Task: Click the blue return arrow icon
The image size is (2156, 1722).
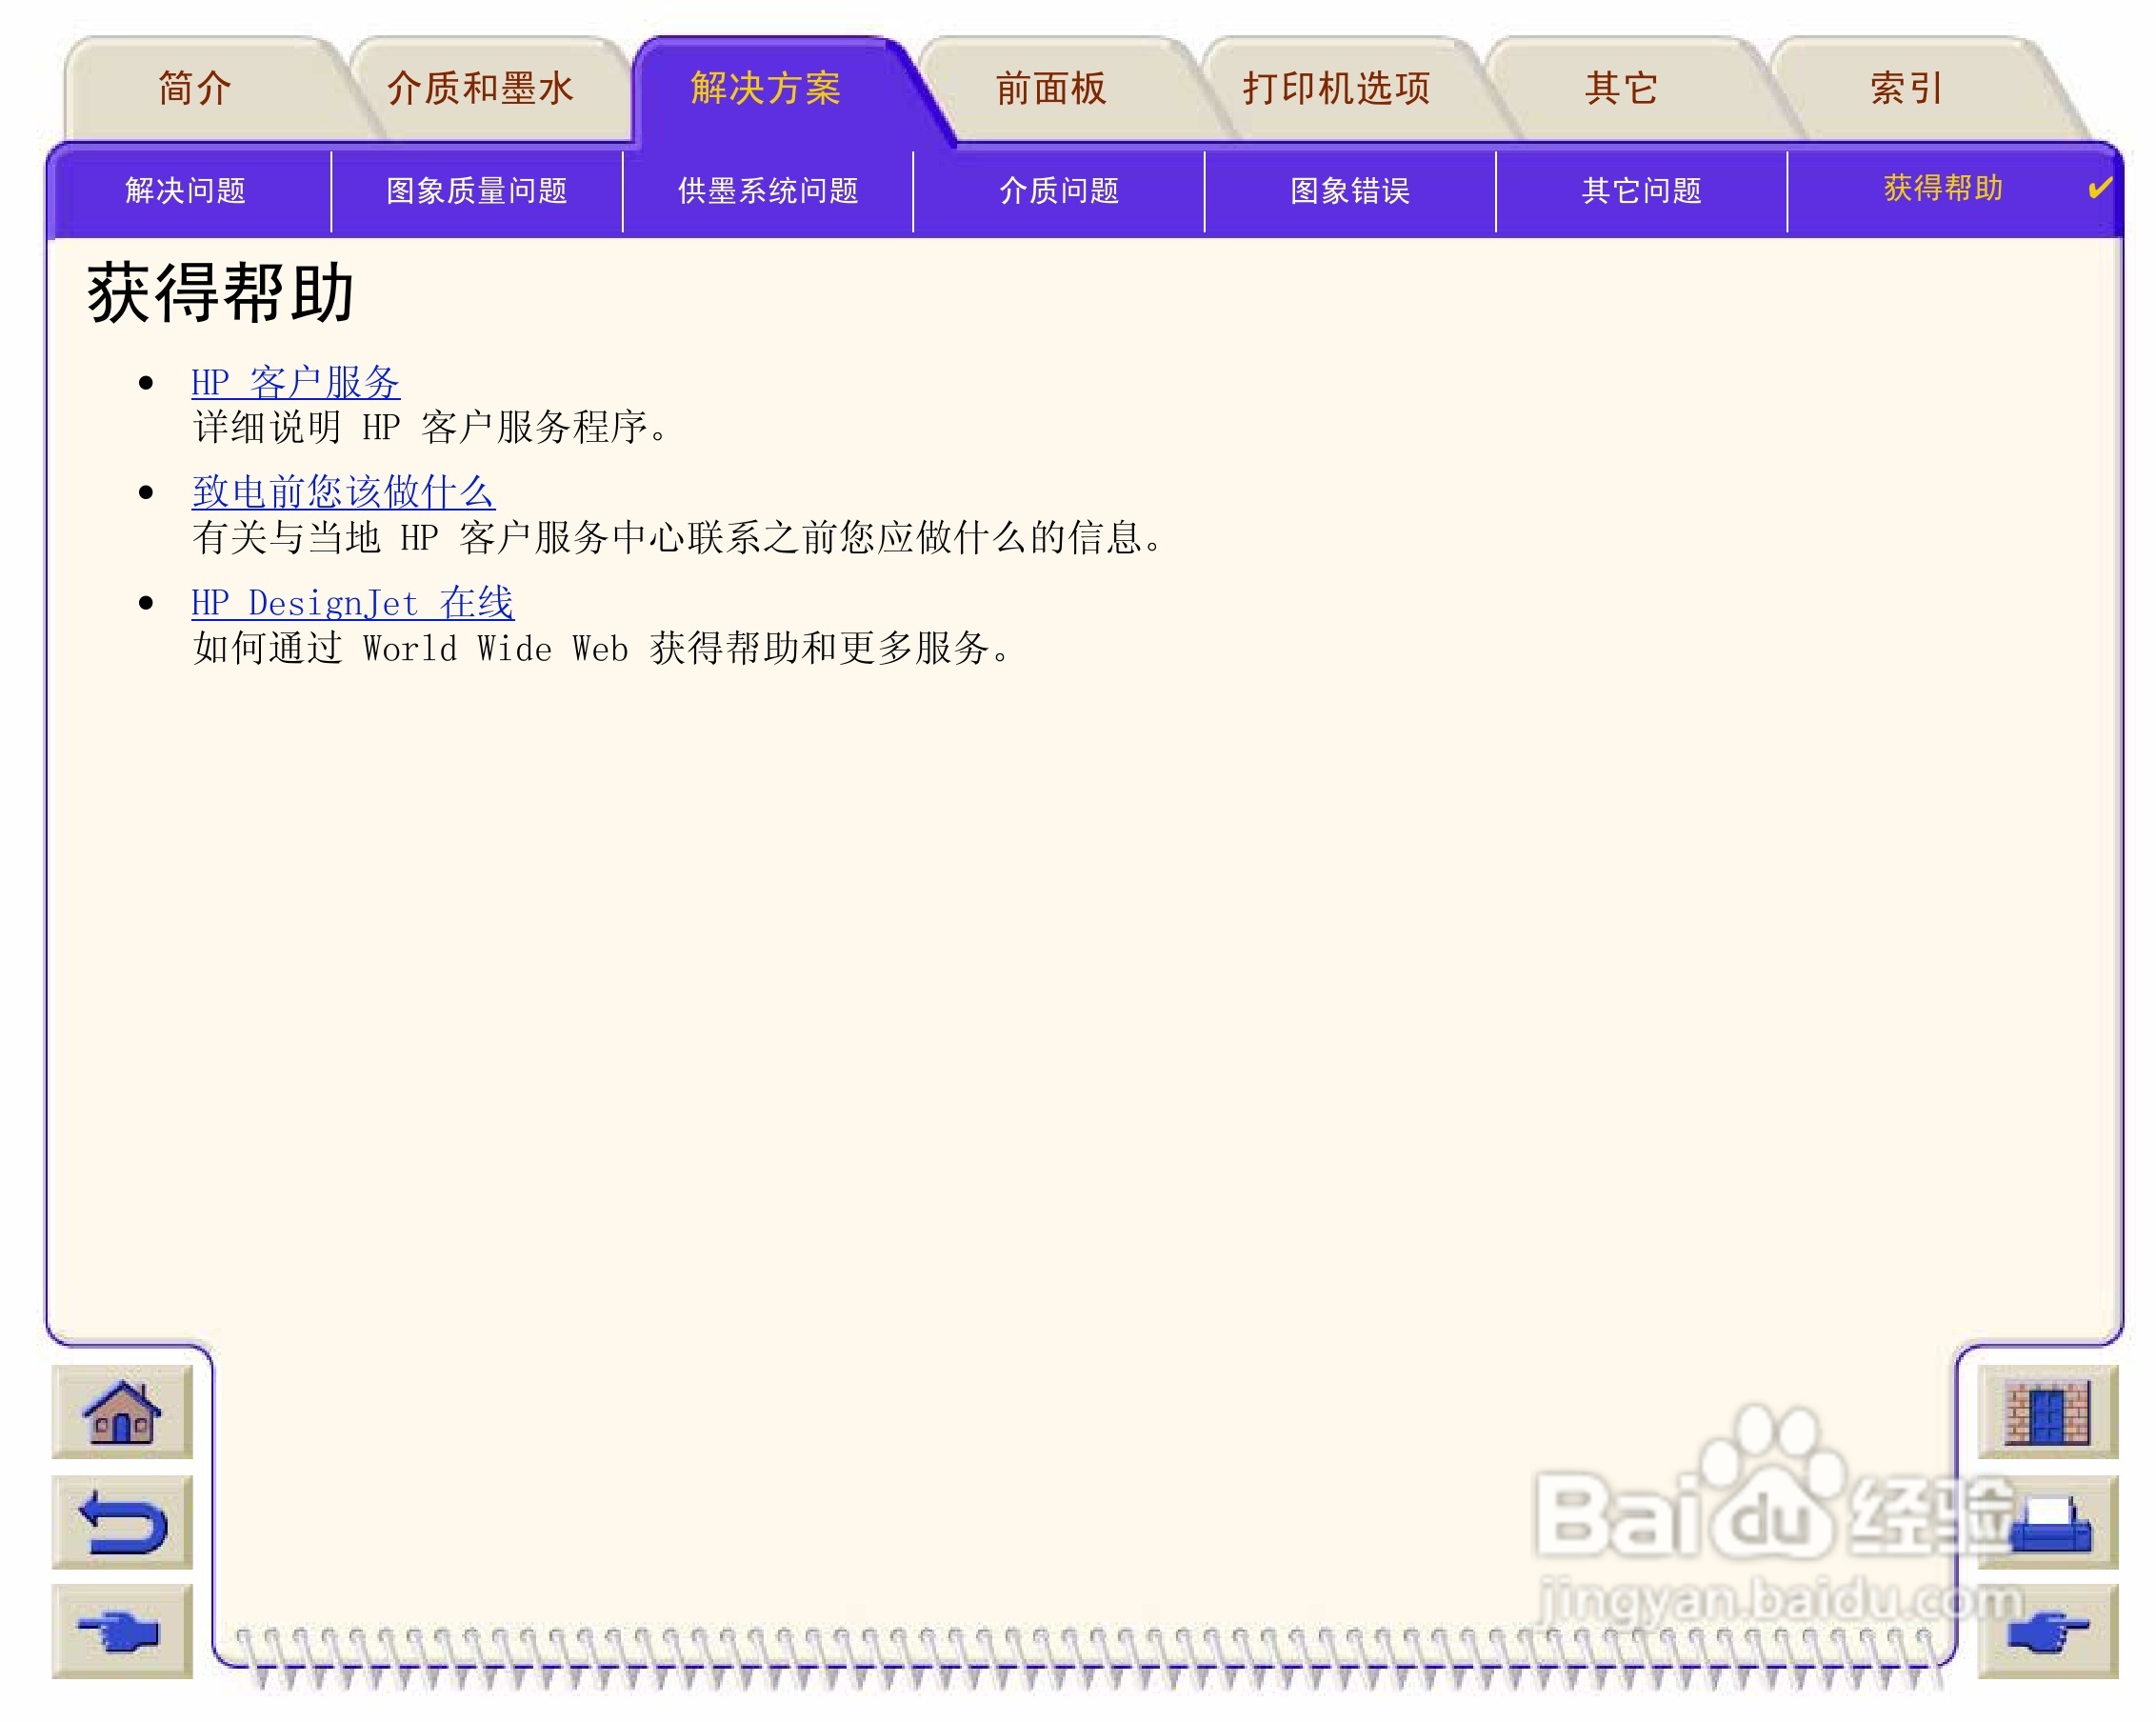Action: [x=122, y=1522]
